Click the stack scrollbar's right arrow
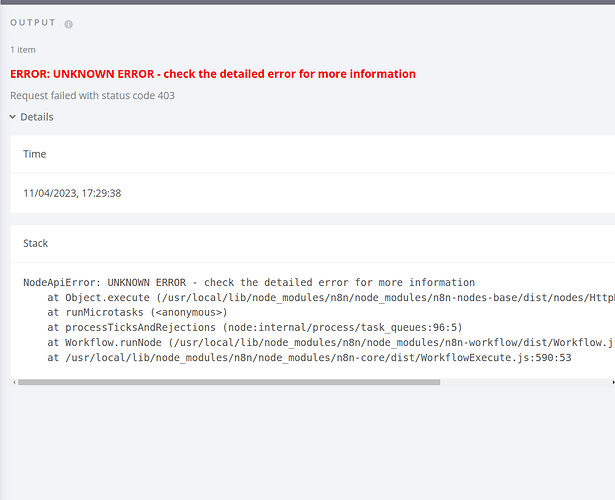This screenshot has width=615, height=500. tap(610, 381)
